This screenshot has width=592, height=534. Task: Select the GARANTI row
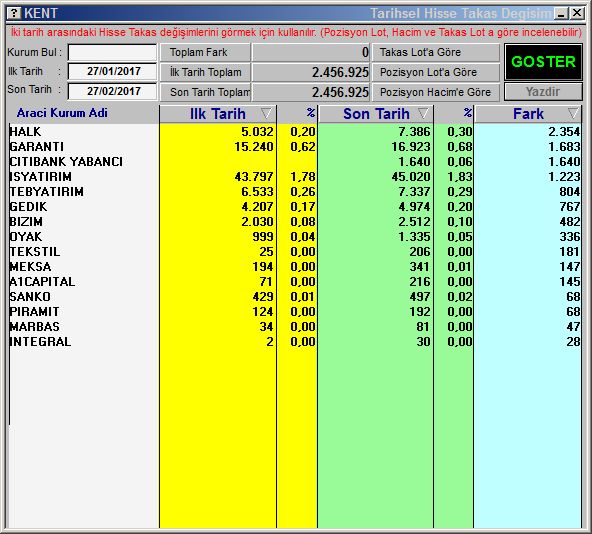pyautogui.click(x=295, y=147)
